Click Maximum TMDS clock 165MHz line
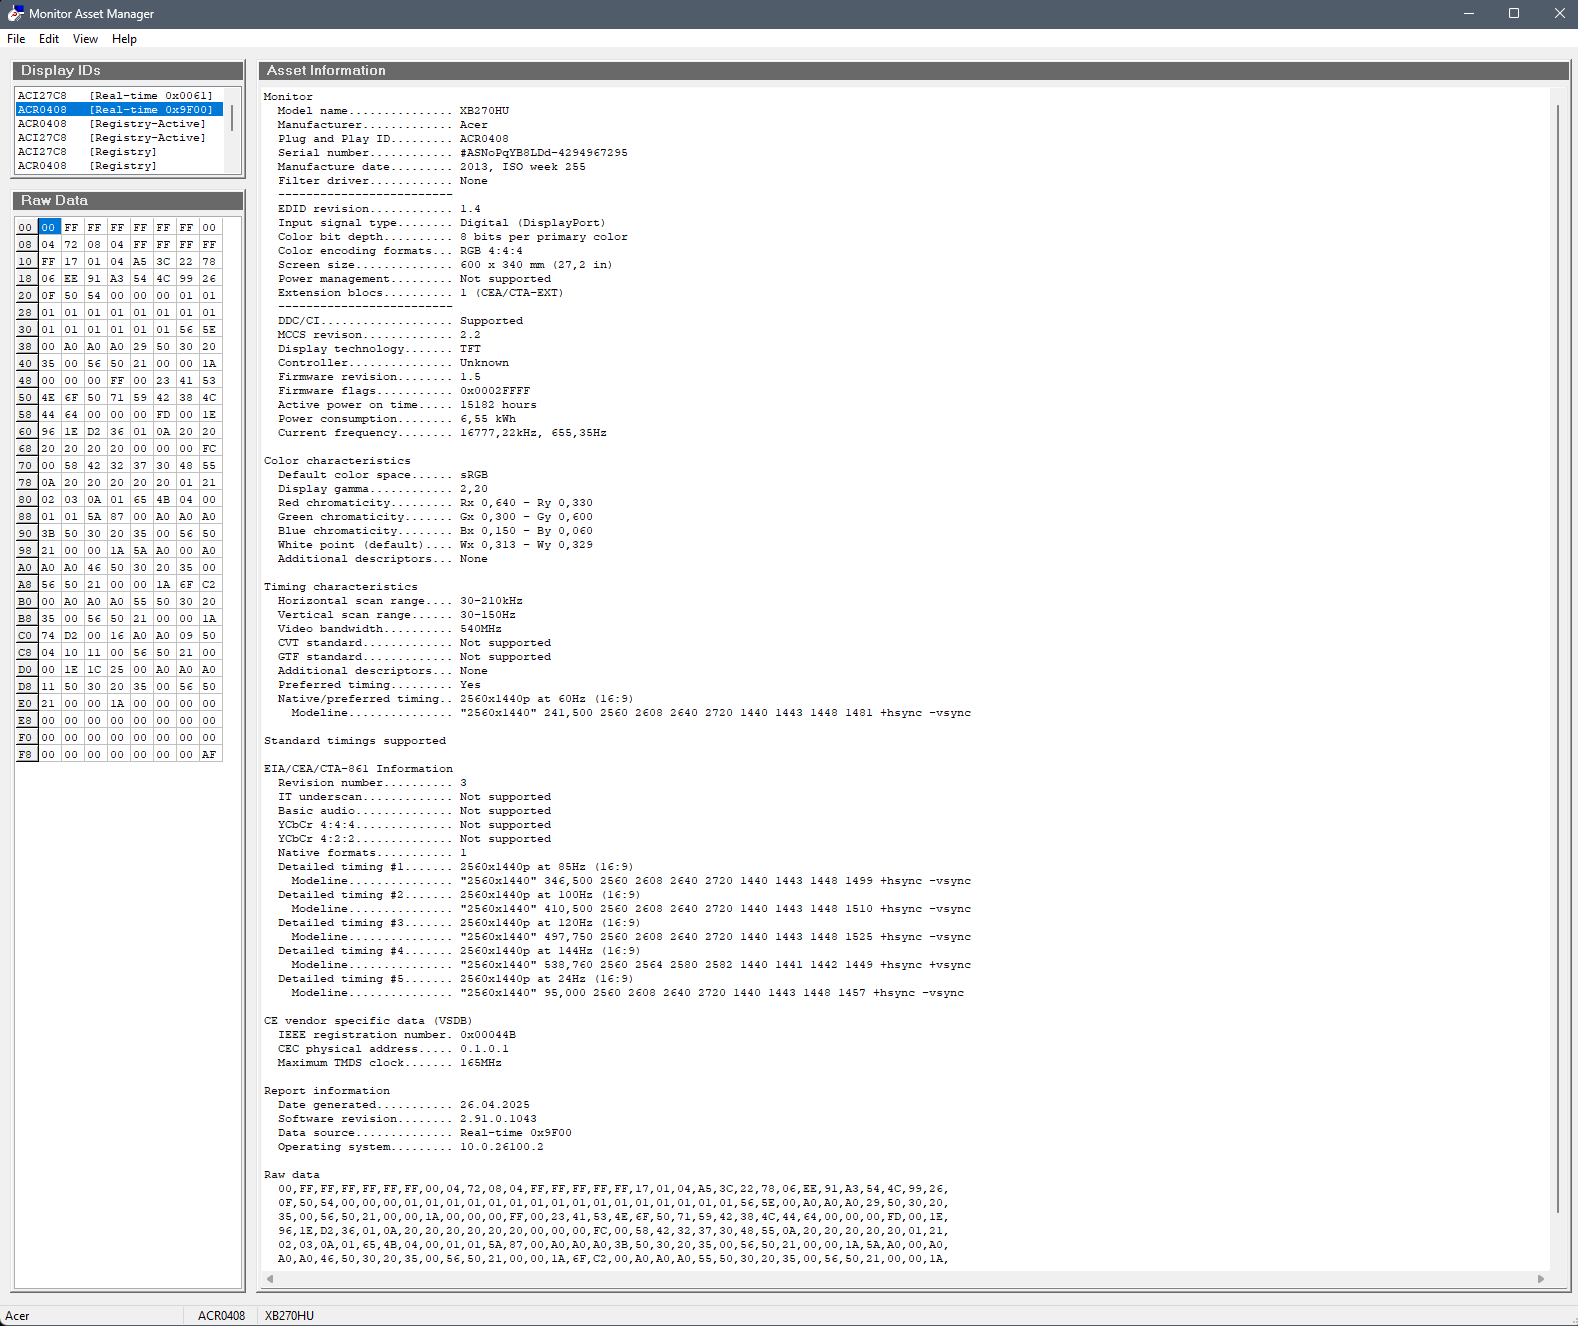The image size is (1578, 1326). point(390,1063)
